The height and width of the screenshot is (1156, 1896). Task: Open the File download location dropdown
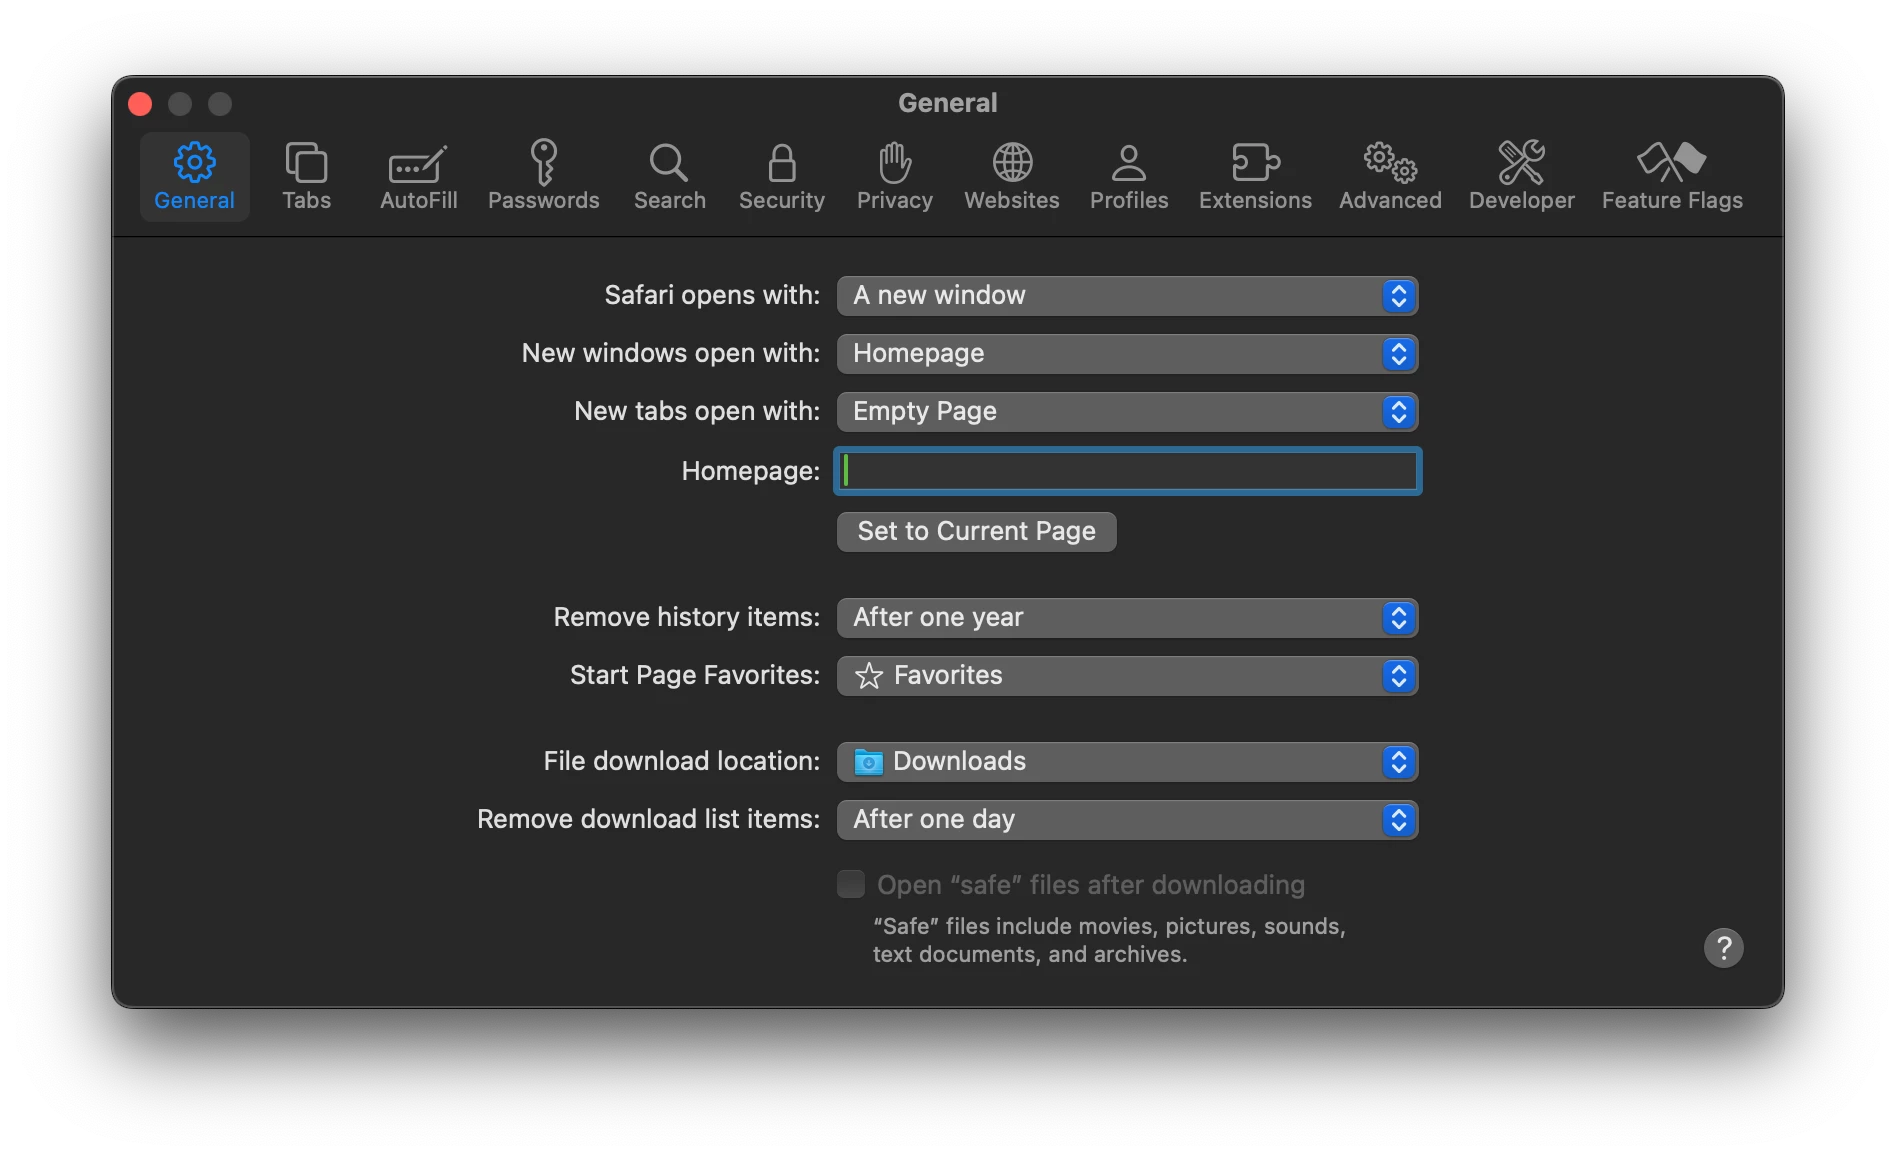[x=1127, y=762]
